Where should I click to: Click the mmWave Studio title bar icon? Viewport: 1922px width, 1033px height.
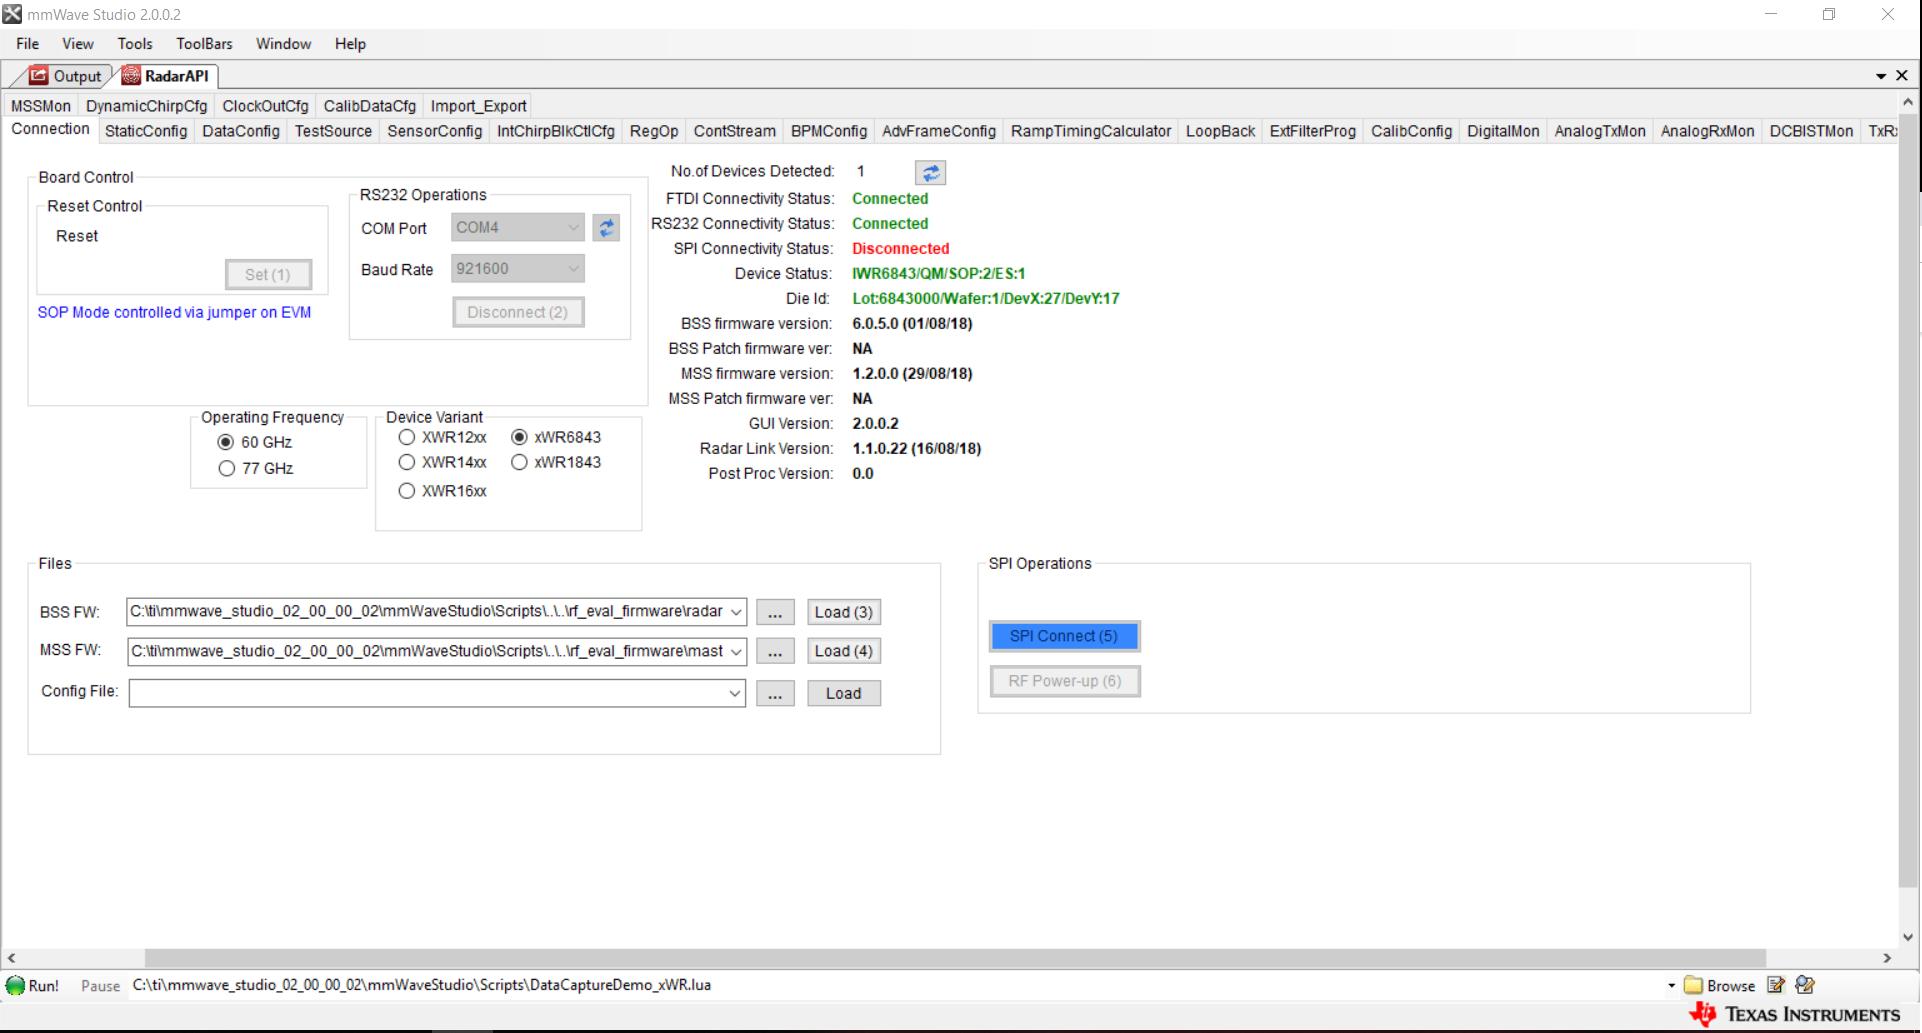pyautogui.click(x=12, y=14)
